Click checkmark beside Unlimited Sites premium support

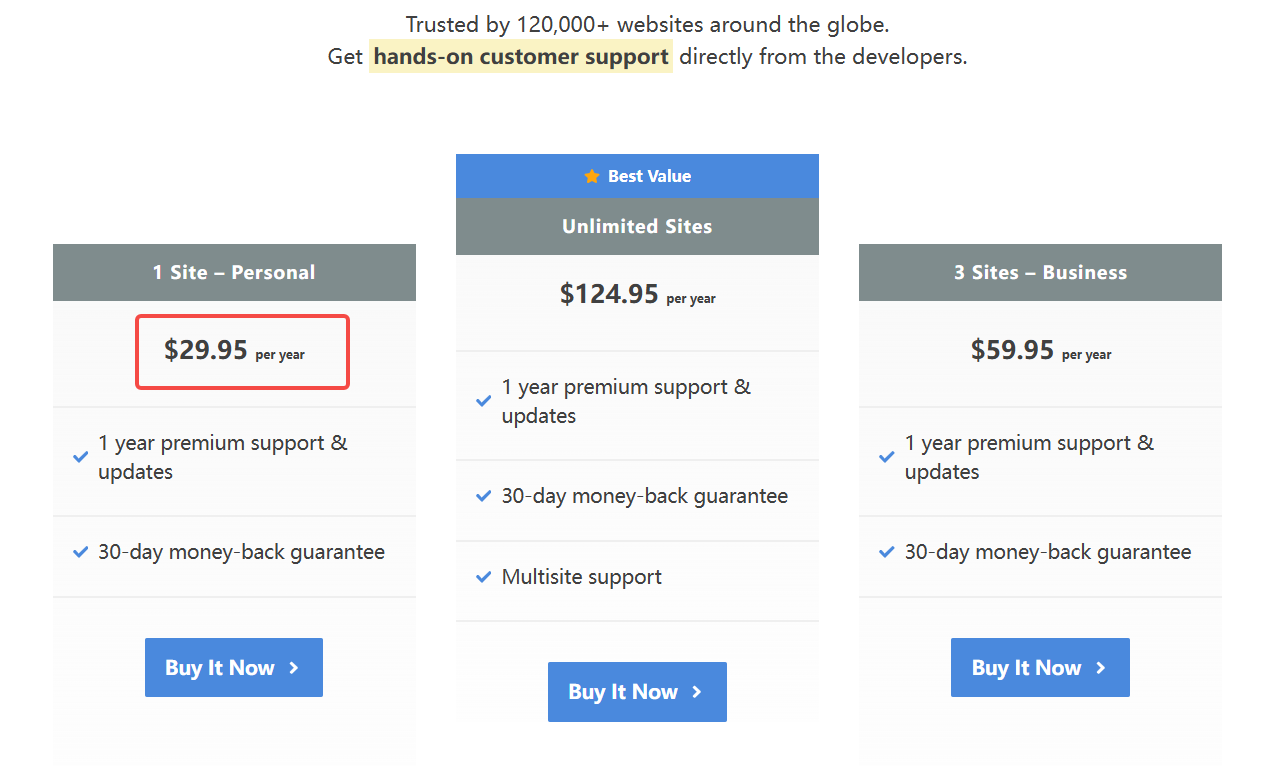(x=484, y=401)
